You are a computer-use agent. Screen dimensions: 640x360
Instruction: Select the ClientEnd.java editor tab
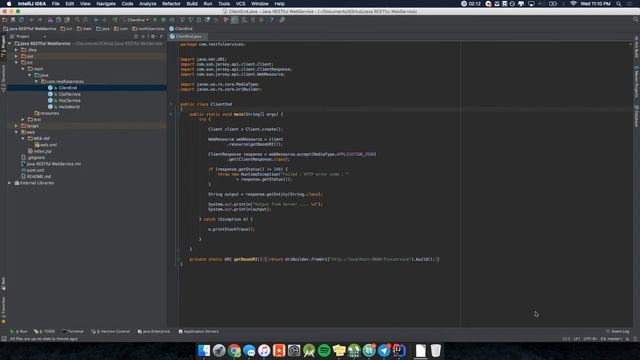[188, 36]
